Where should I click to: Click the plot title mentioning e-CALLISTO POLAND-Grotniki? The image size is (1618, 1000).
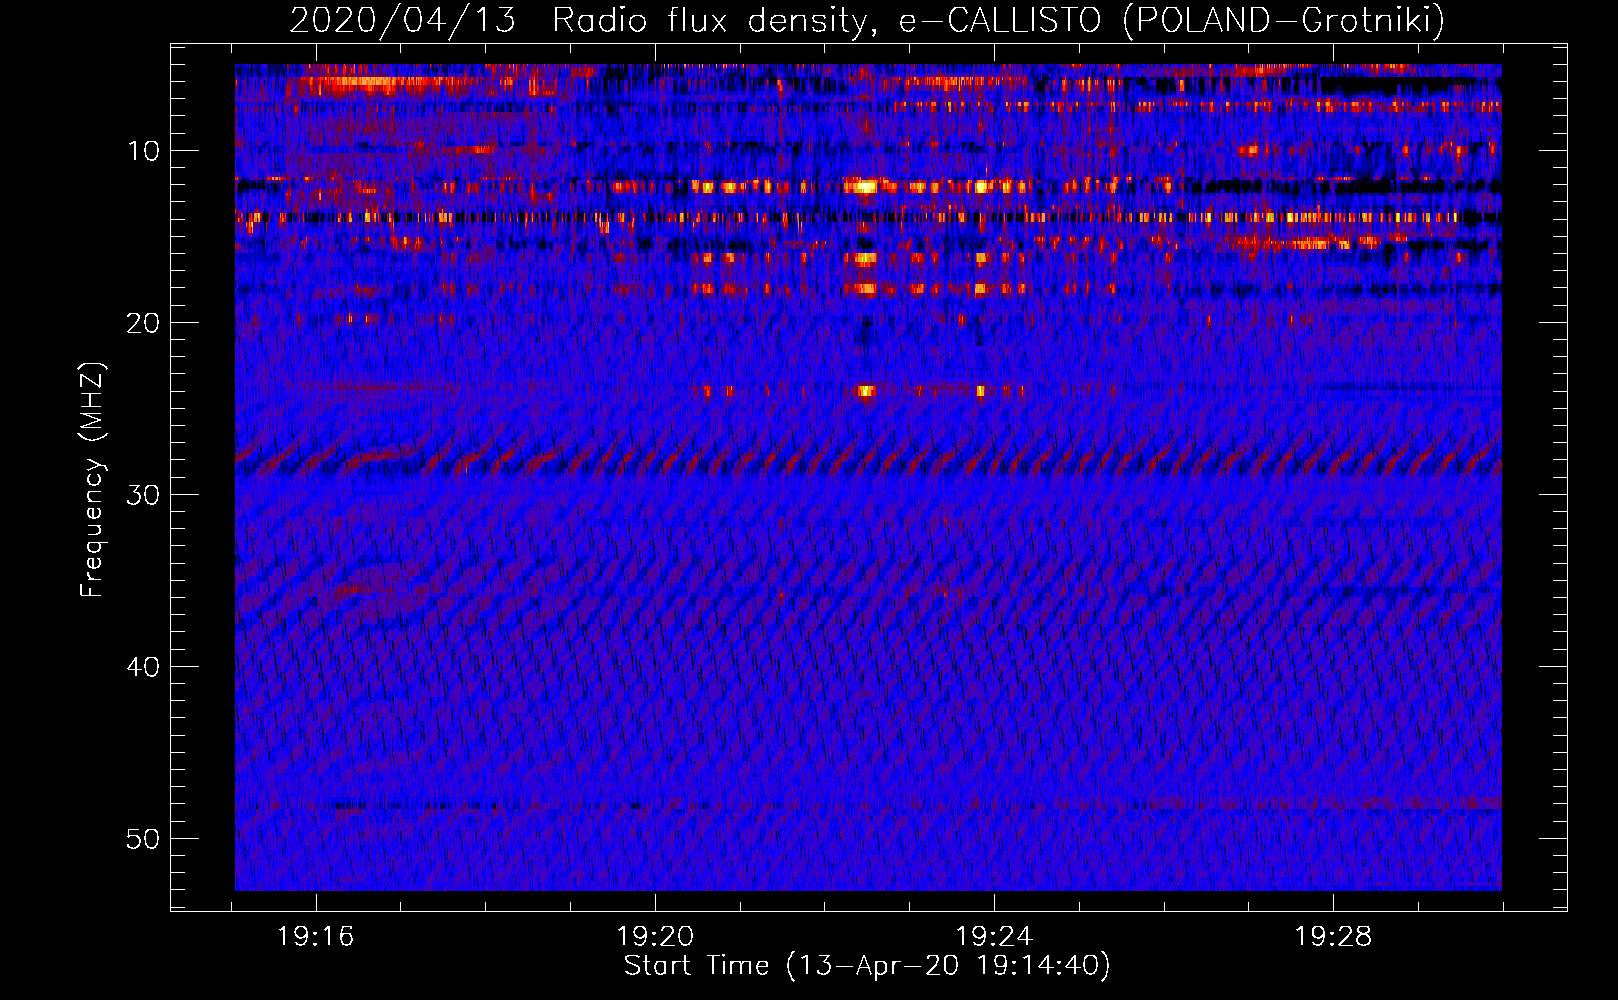pos(867,20)
